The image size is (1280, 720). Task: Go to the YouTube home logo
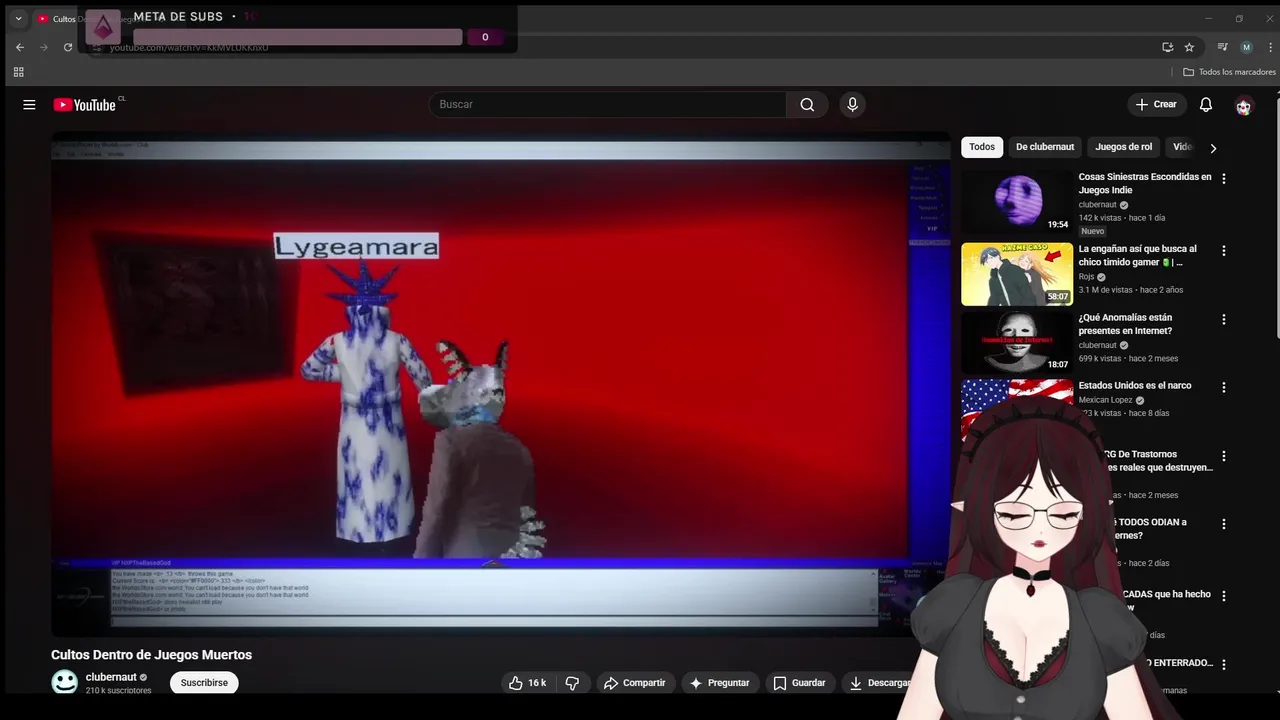(x=85, y=105)
